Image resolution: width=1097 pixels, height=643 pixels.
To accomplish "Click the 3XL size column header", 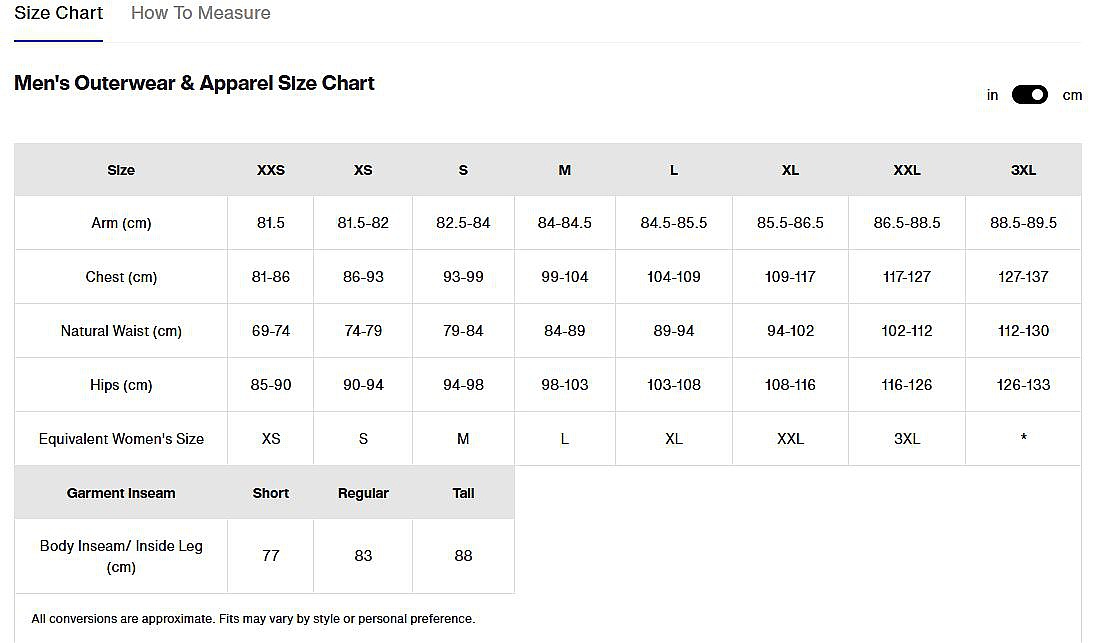I will click(x=1023, y=170).
